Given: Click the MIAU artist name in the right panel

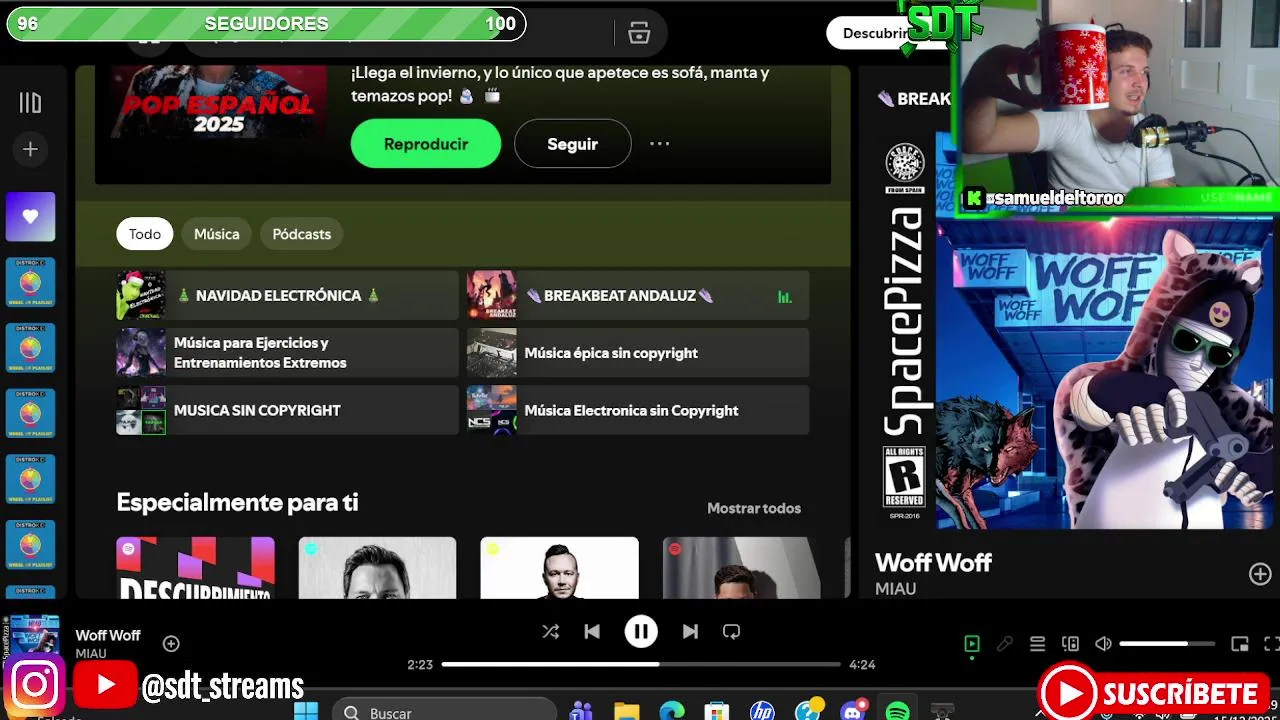Looking at the screenshot, I should (895, 589).
